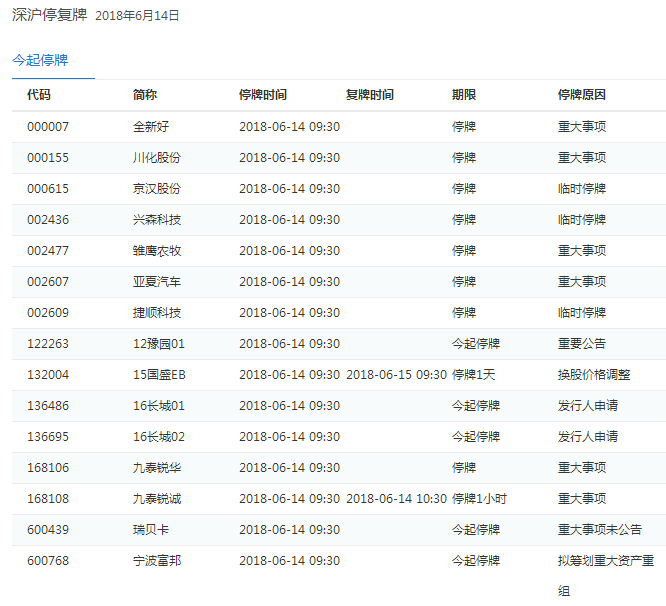Select stock name 京汉股份
This screenshot has height=606, width=666.
point(157,189)
